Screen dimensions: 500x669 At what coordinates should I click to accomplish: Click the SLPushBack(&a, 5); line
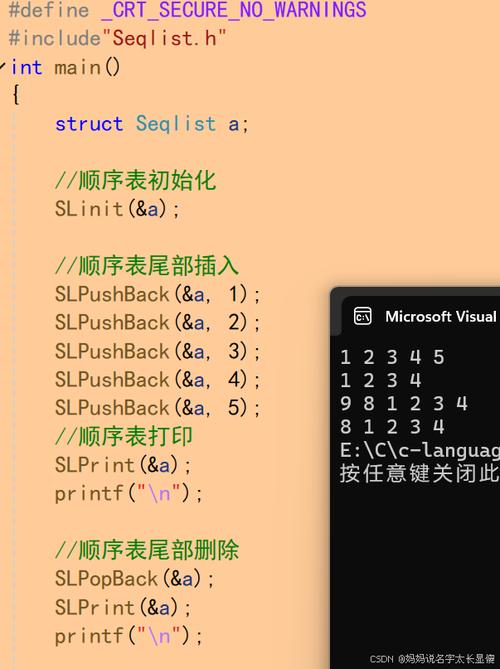click(x=157, y=407)
